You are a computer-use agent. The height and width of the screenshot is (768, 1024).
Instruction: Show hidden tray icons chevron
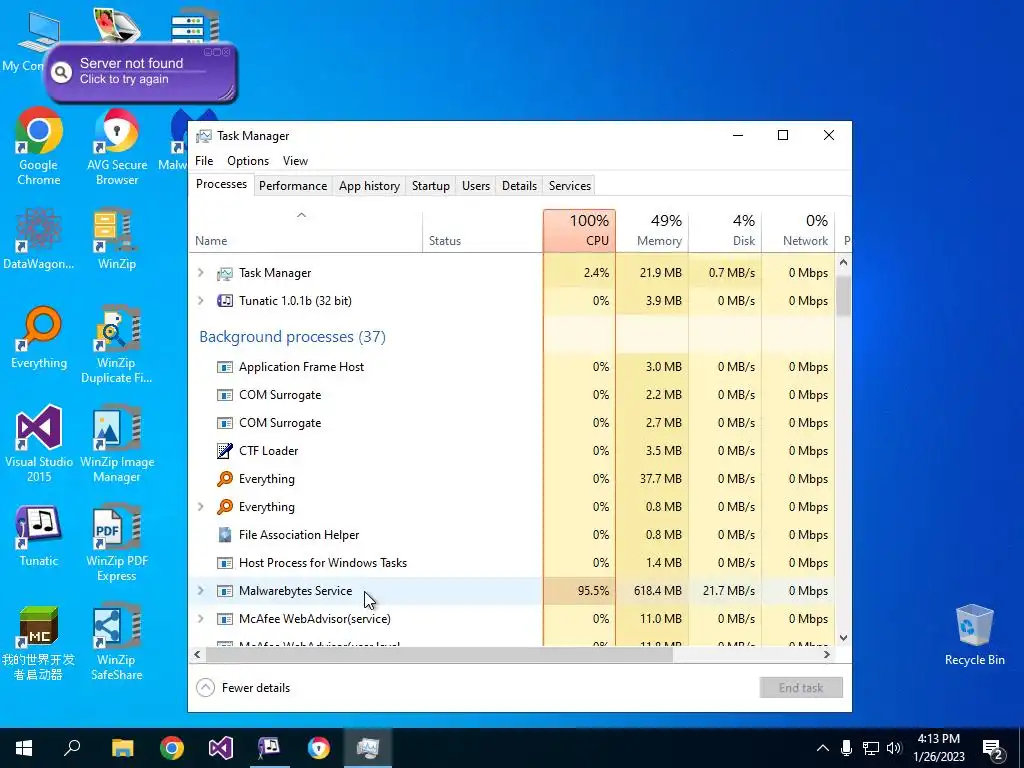823,748
